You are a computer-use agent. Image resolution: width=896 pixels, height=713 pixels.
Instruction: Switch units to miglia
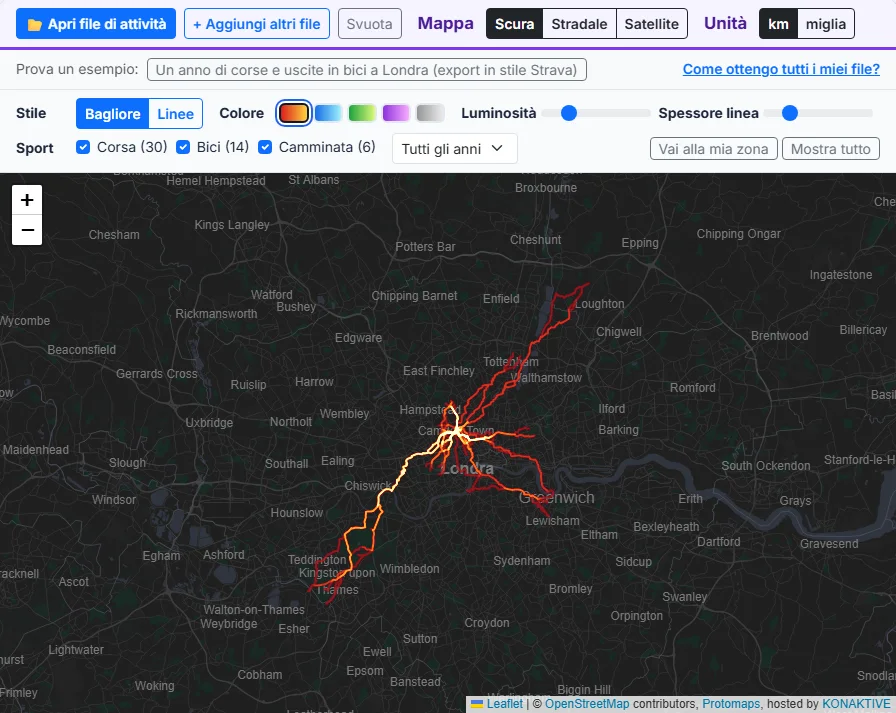coord(826,24)
